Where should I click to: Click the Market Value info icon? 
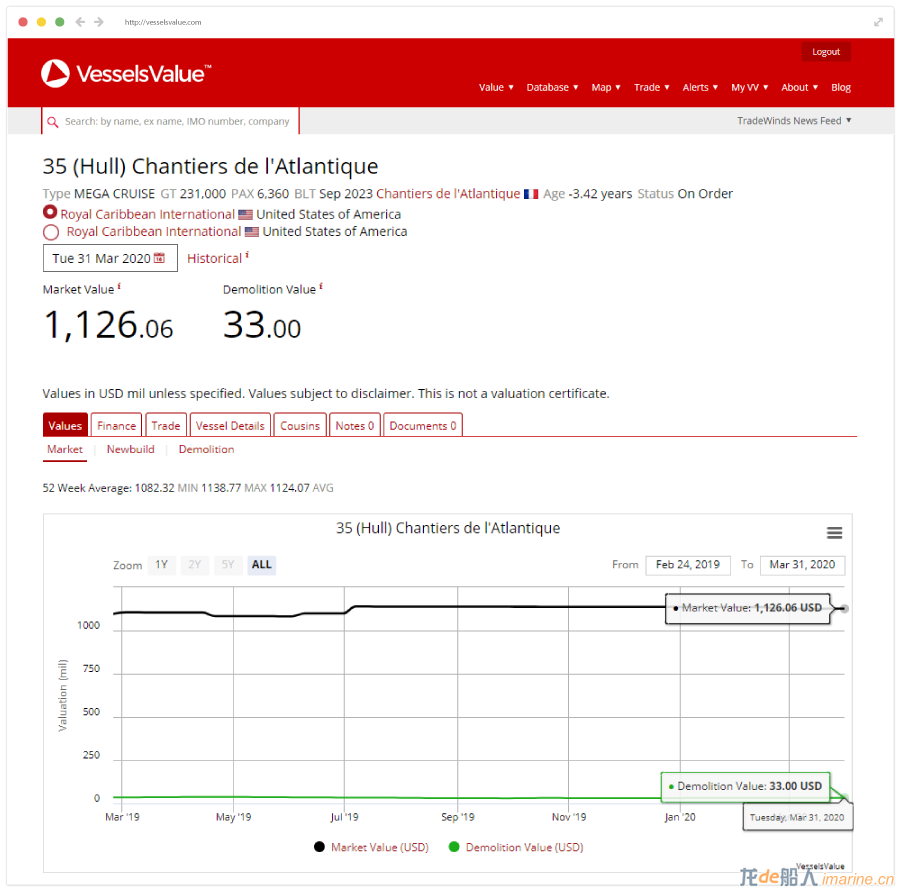click(x=119, y=285)
